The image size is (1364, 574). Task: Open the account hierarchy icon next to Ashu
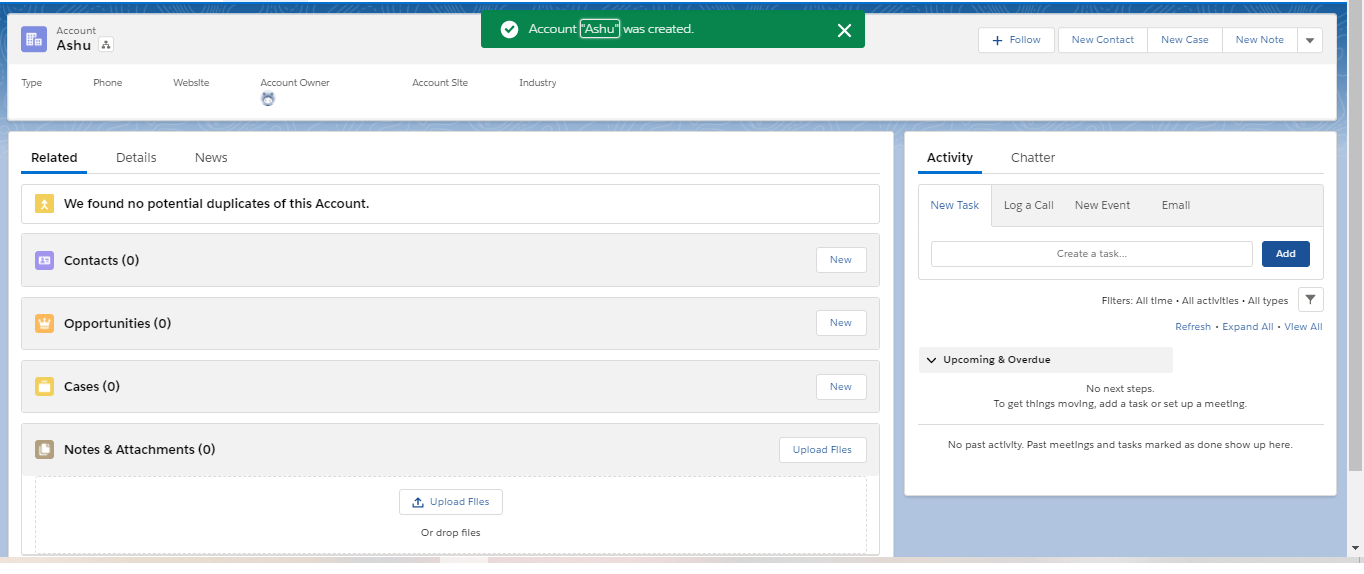tap(106, 45)
